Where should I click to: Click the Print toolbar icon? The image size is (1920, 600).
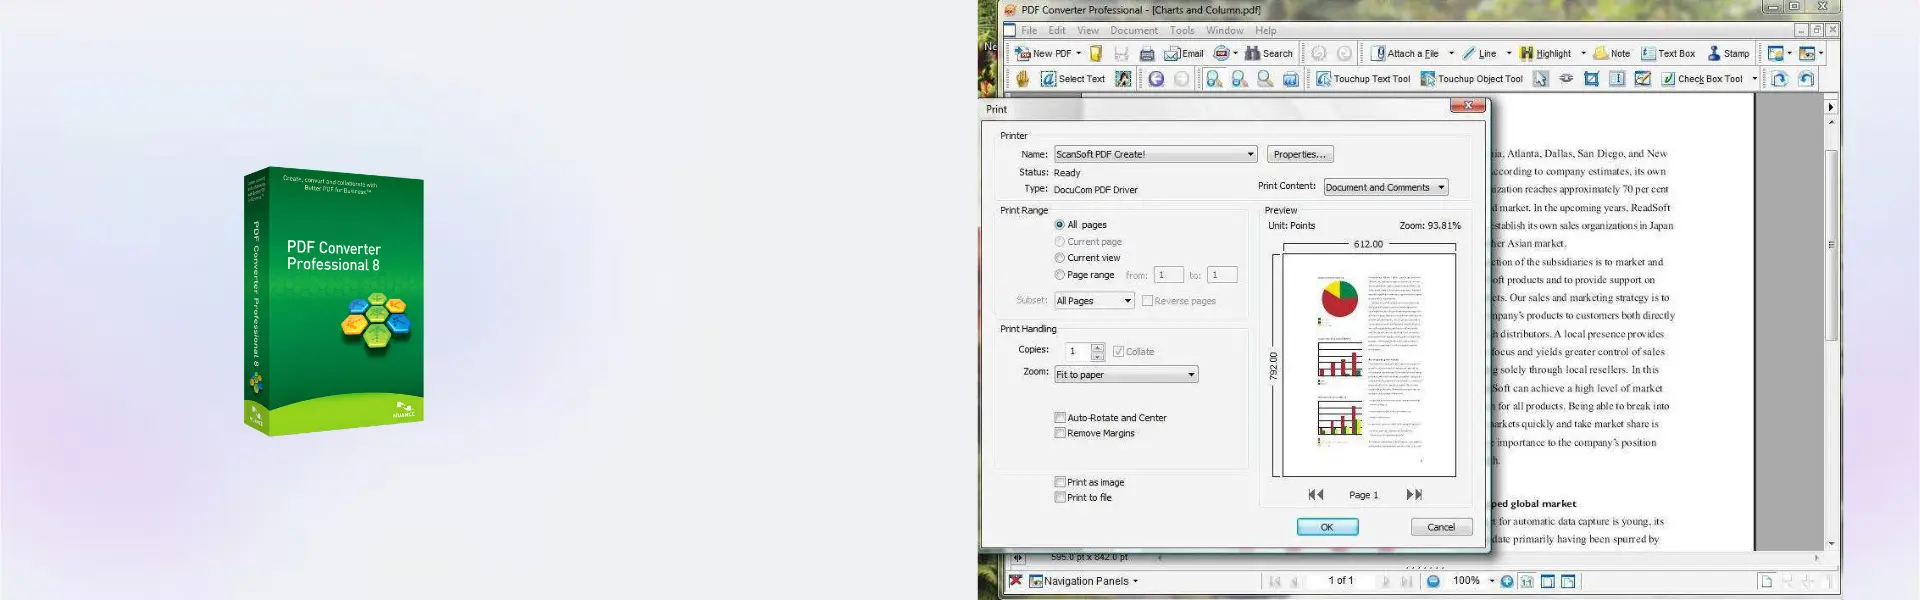[x=1147, y=54]
